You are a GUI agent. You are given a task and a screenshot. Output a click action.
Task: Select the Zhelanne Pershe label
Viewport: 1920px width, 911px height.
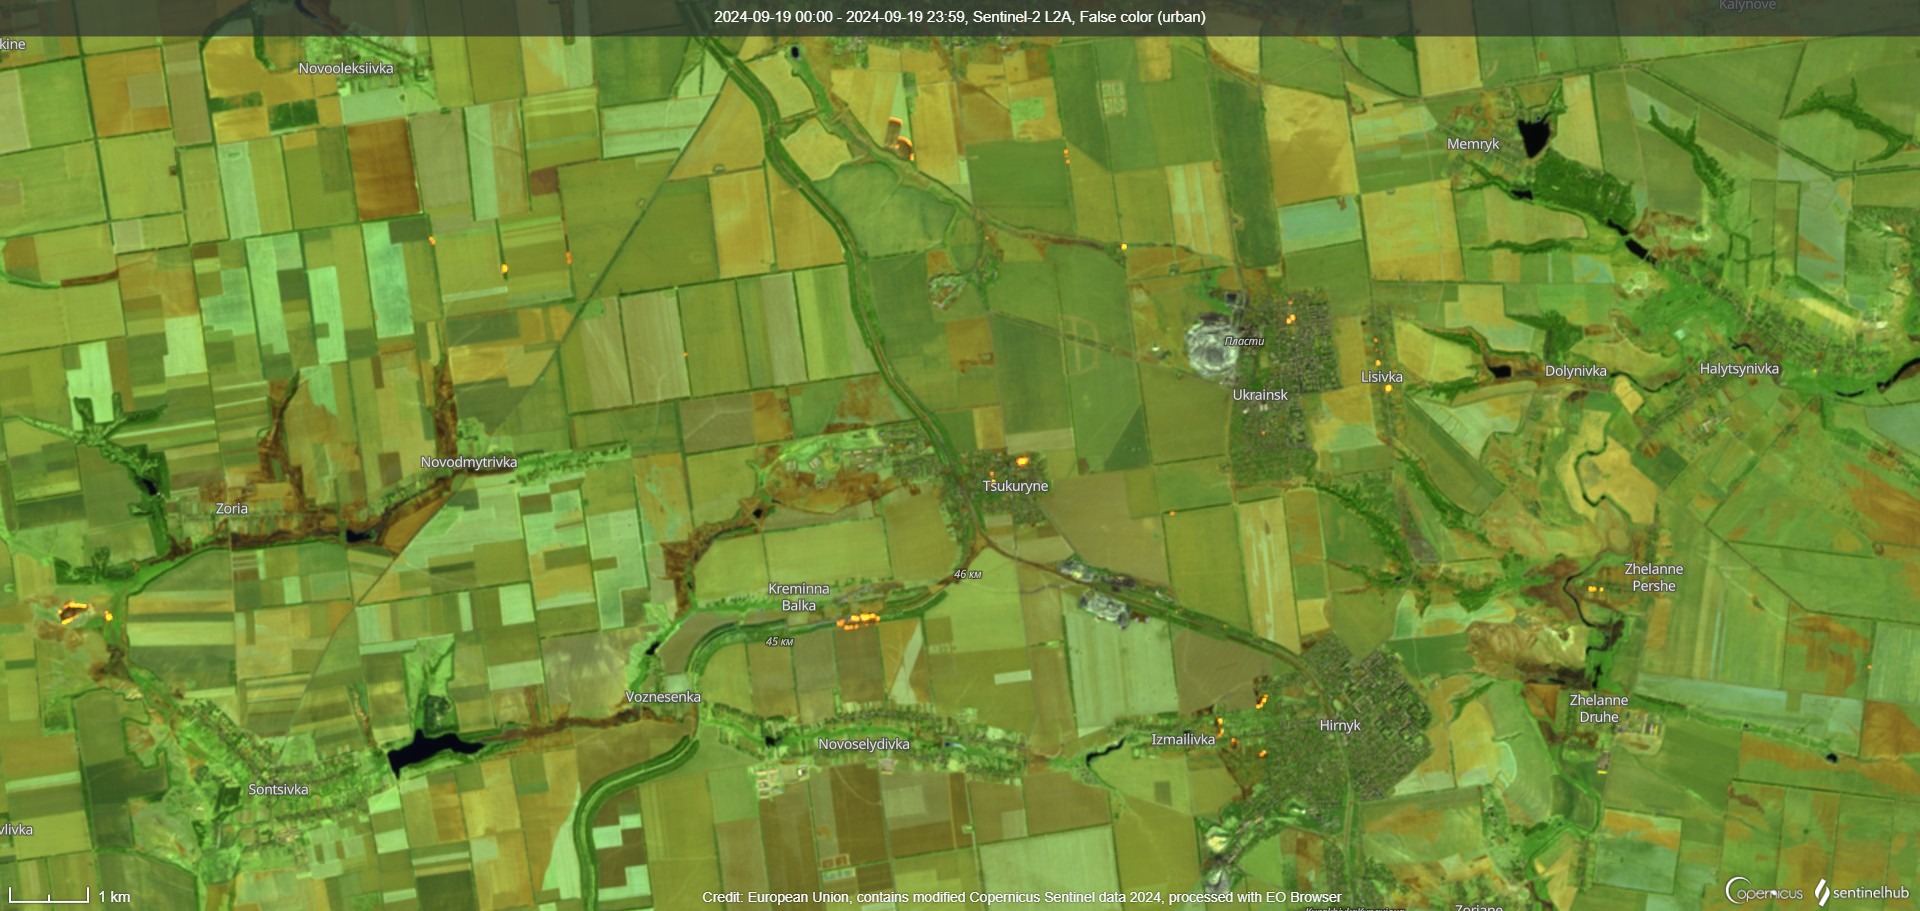[1654, 578]
